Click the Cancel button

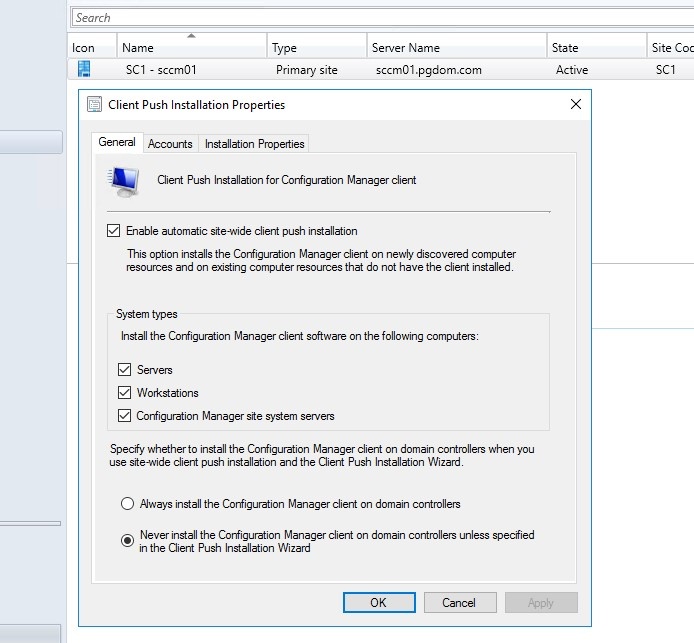coord(459,603)
